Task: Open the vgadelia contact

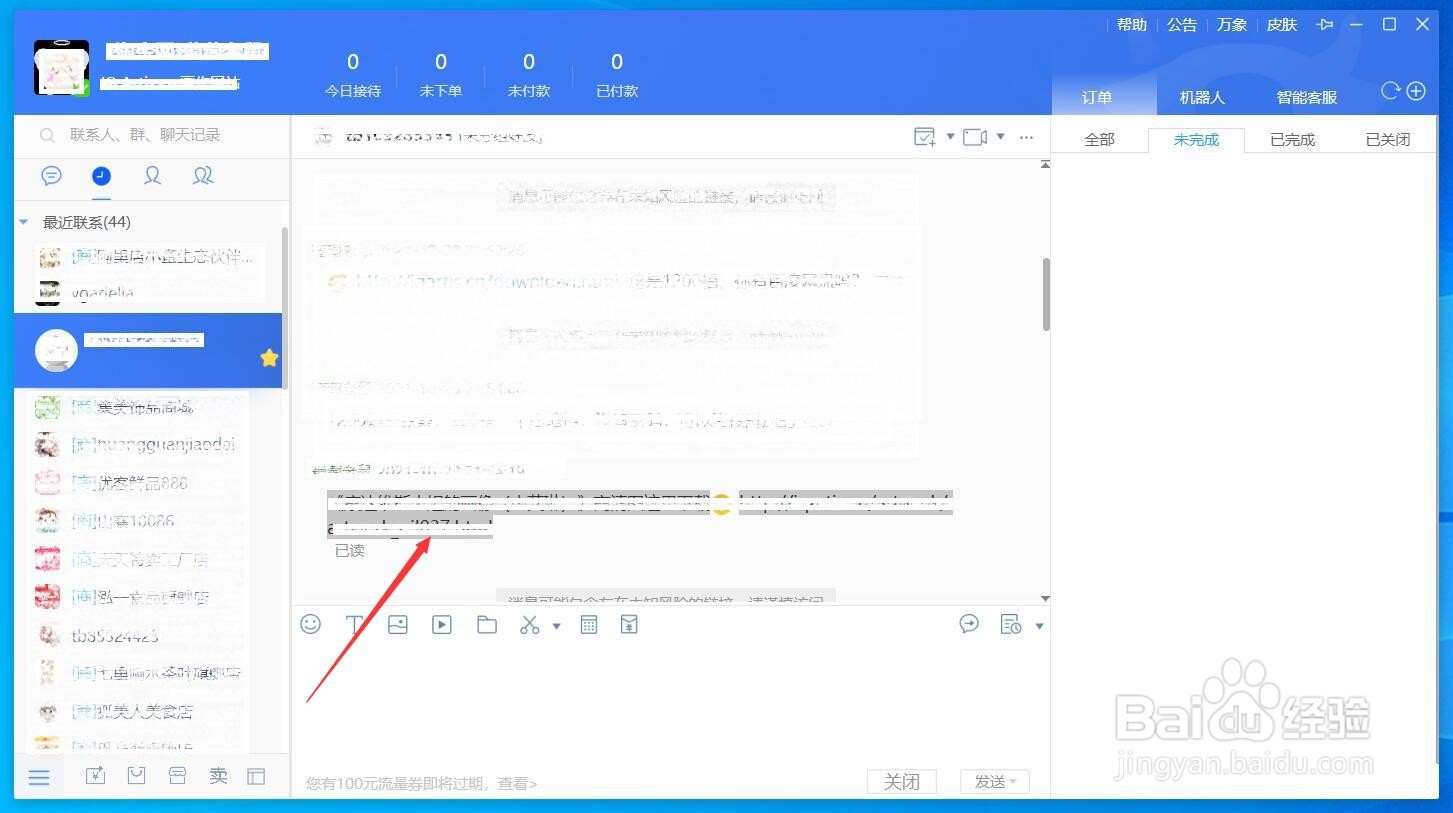Action: (x=148, y=292)
